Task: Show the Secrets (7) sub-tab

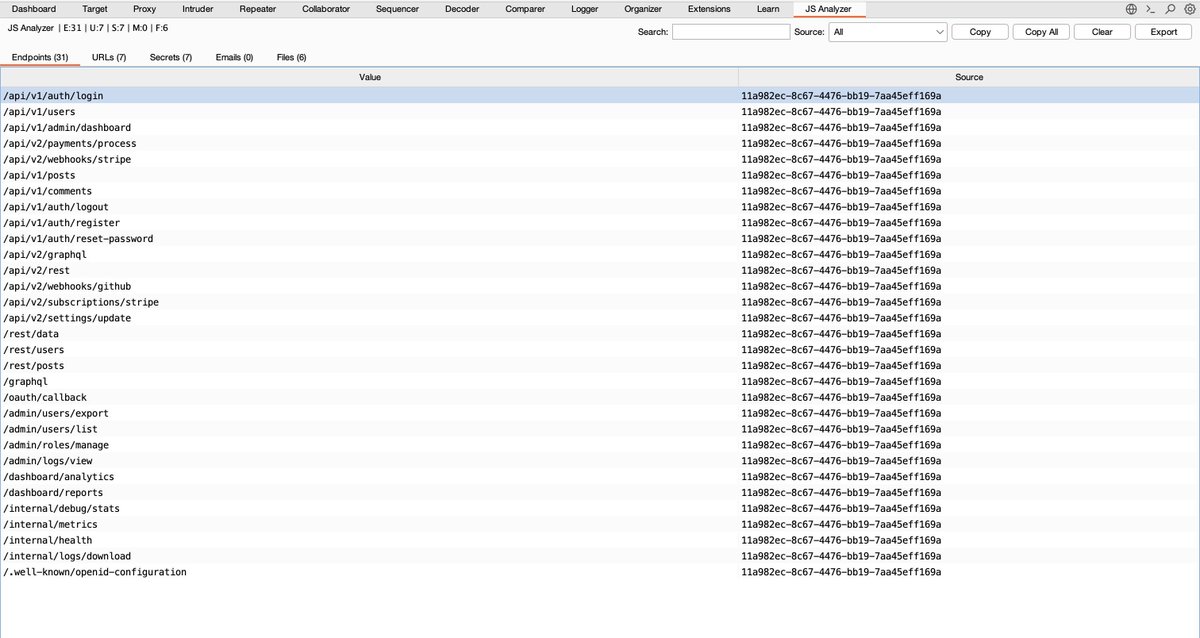Action: [171, 57]
